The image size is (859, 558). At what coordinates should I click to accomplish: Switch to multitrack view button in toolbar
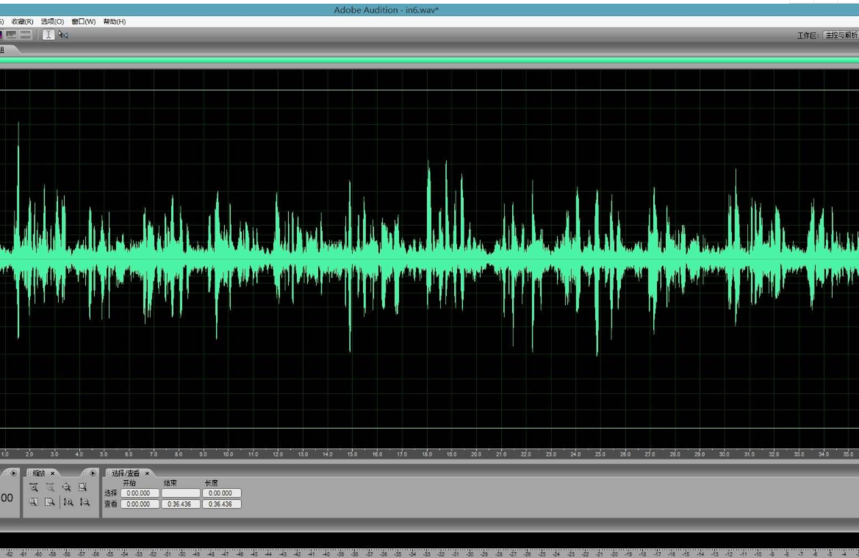(12, 34)
